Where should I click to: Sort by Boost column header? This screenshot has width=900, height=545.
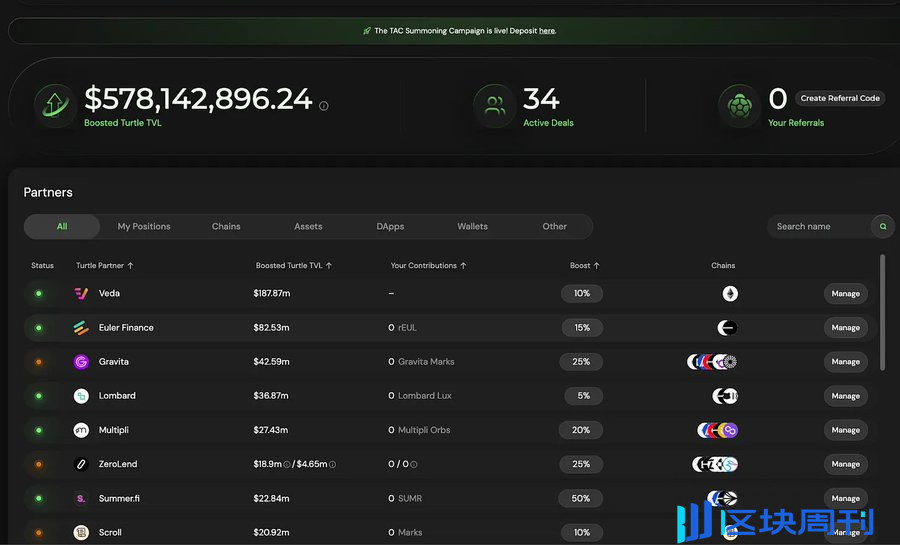point(584,266)
